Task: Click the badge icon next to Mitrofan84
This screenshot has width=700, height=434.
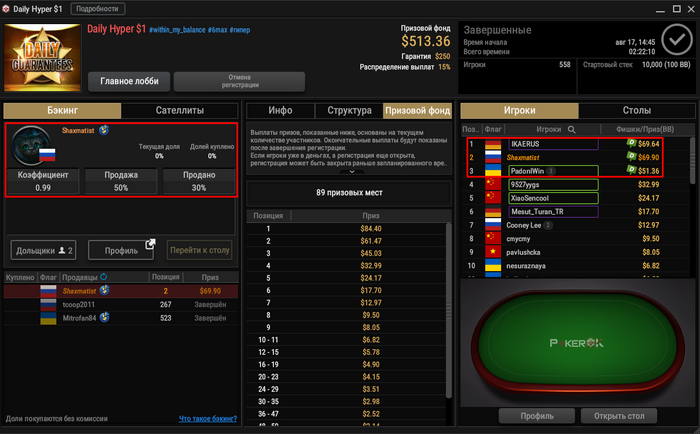Action: 104,317
